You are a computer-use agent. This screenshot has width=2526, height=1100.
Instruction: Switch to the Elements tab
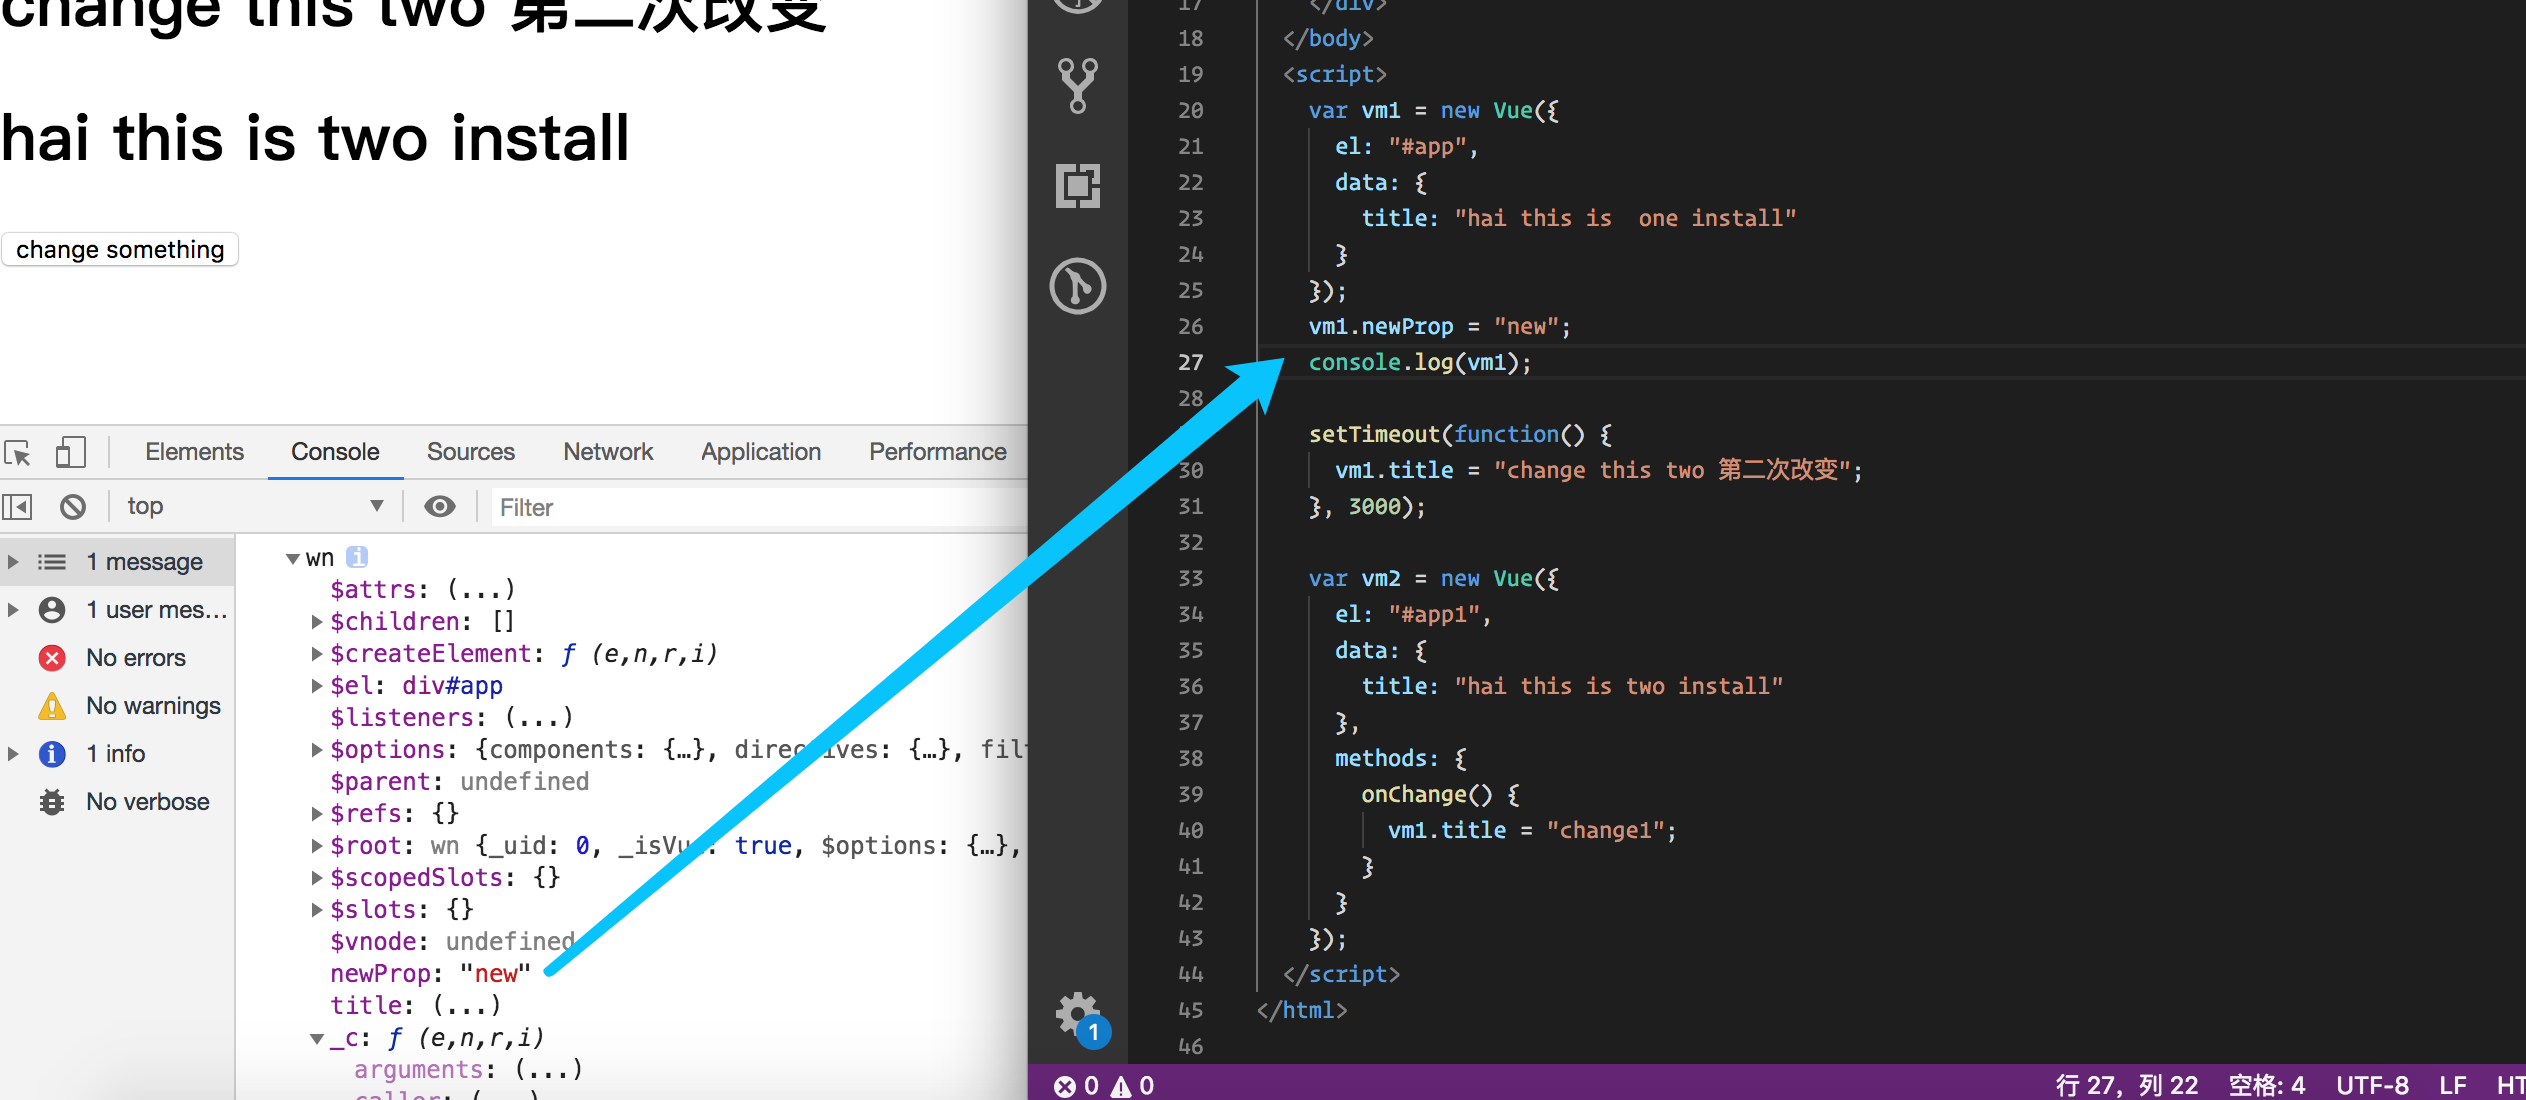[x=194, y=452]
